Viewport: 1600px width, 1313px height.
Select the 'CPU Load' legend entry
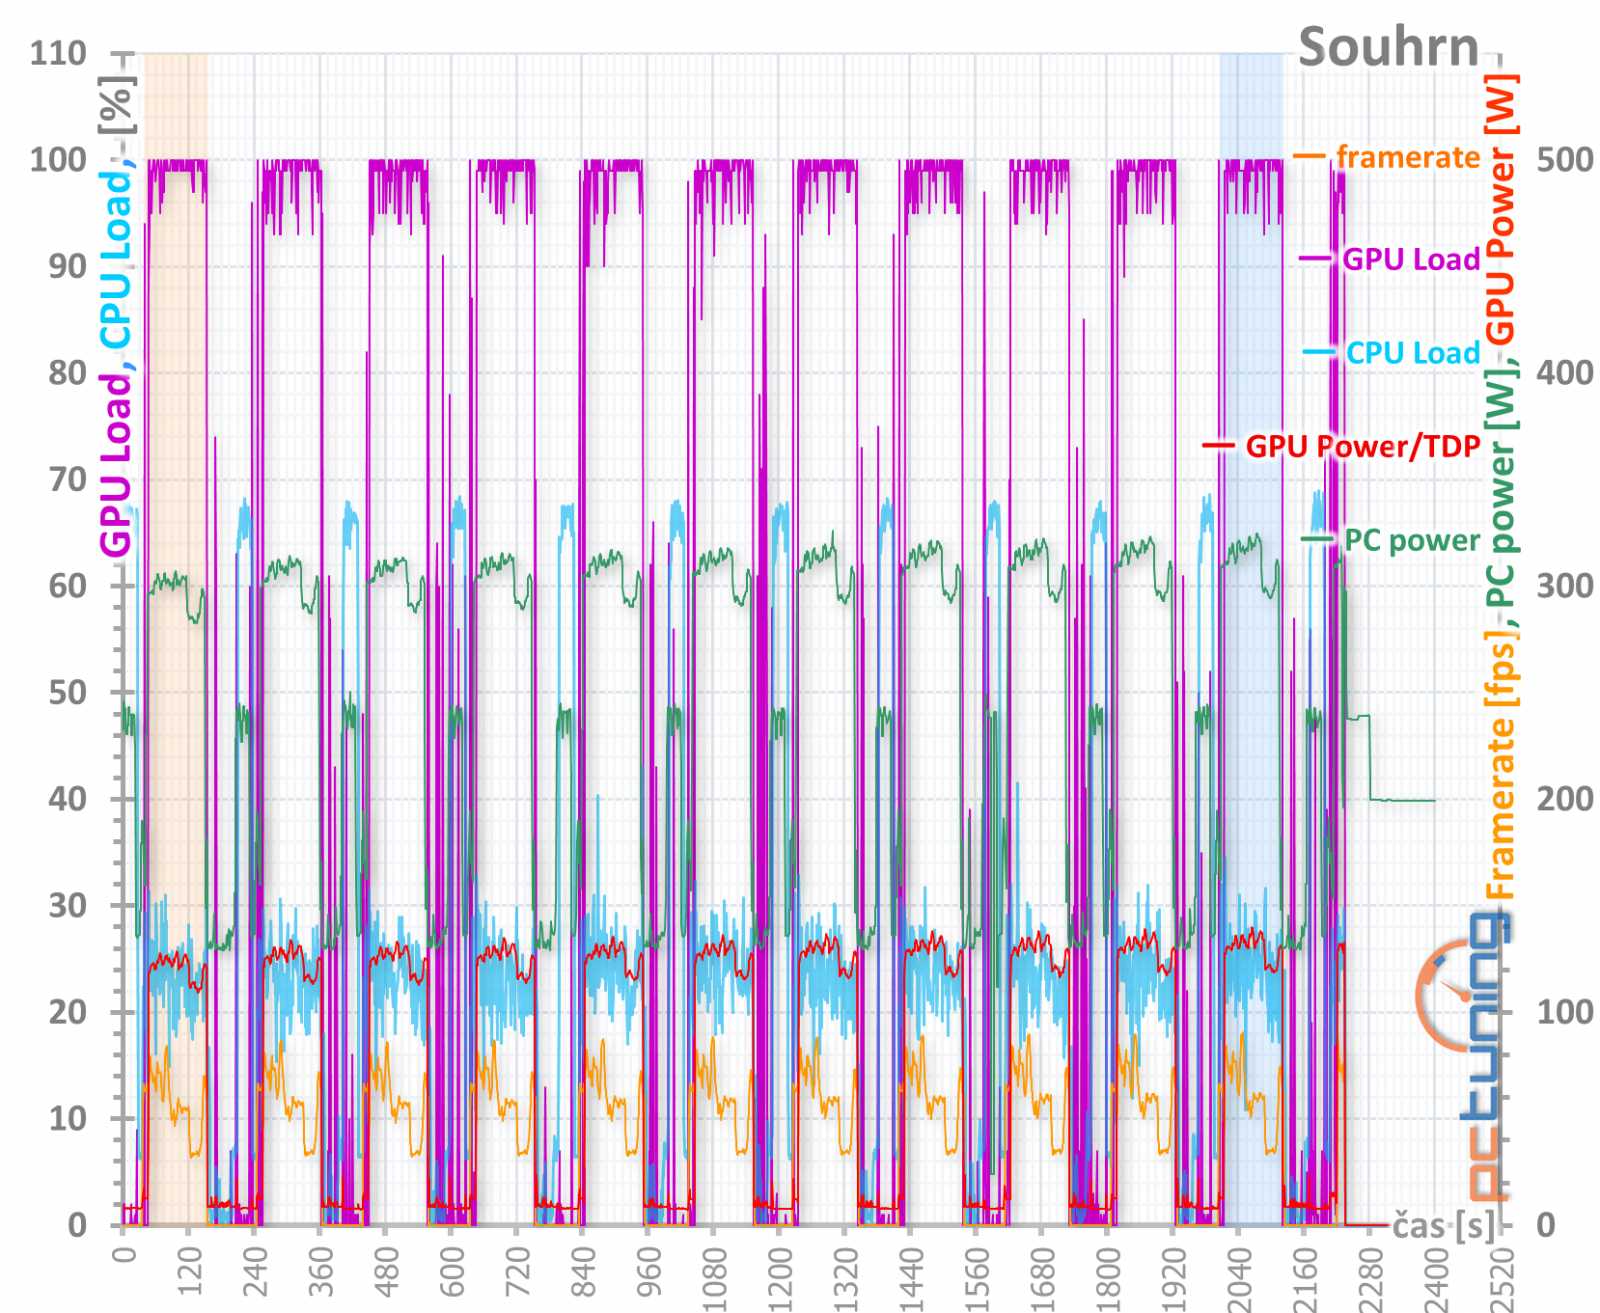tap(1412, 352)
